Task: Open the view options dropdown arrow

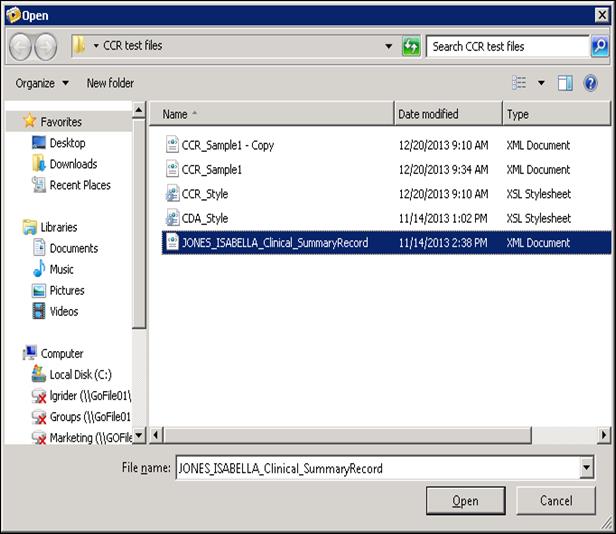Action: tap(541, 83)
